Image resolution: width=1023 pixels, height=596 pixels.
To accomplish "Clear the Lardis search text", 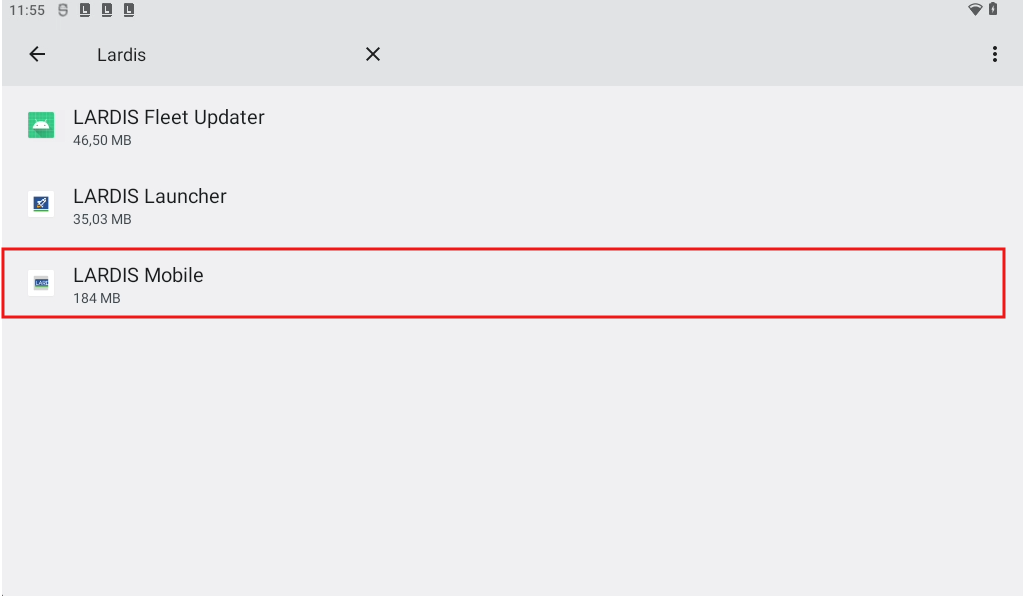I will [373, 55].
